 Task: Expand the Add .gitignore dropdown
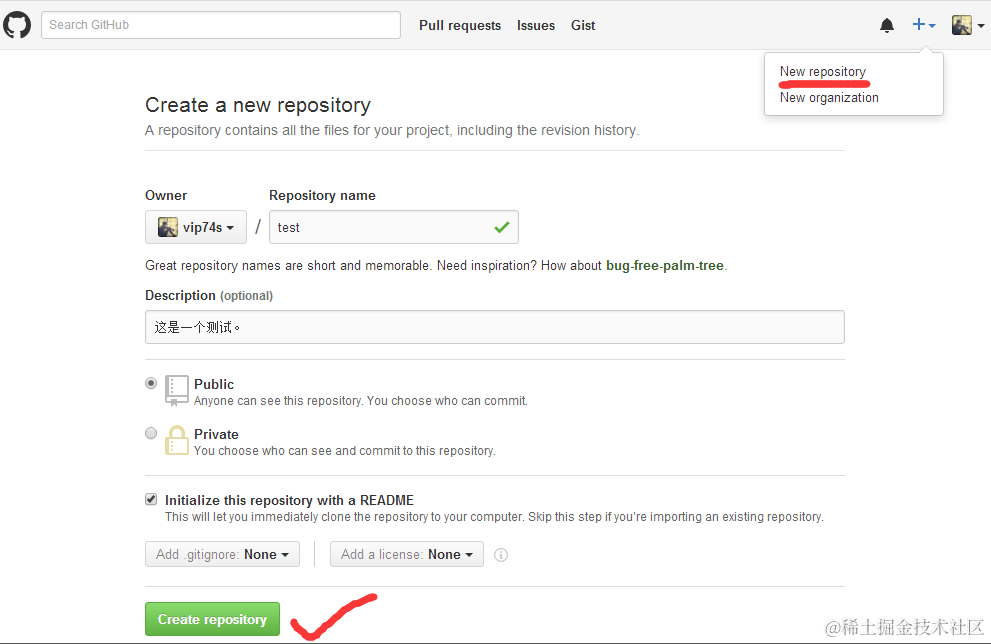(x=222, y=554)
